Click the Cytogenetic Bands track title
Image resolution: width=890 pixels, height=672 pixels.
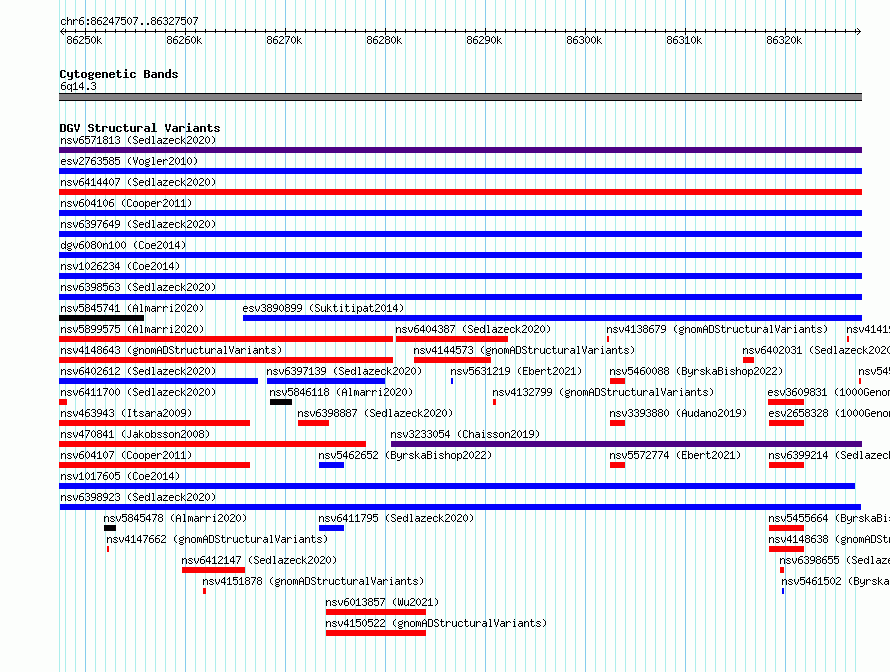point(119,74)
